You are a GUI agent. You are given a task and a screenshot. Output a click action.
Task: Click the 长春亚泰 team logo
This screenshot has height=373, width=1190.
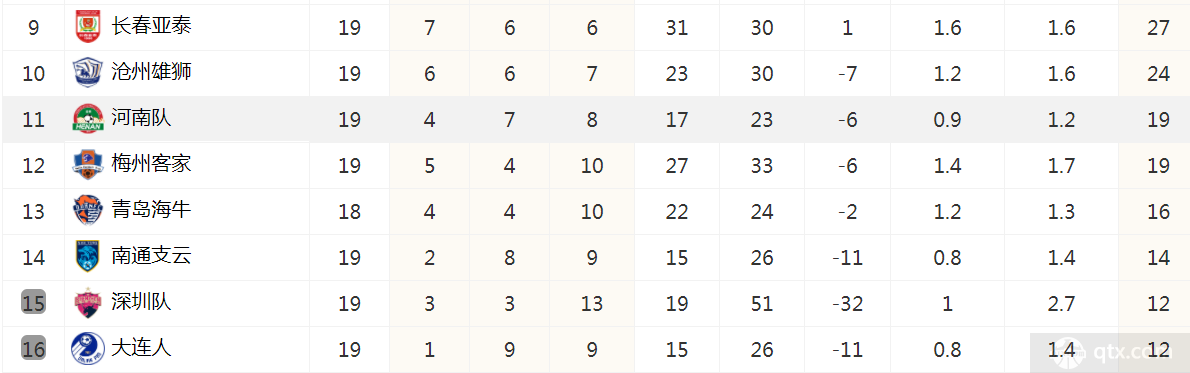tap(87, 27)
